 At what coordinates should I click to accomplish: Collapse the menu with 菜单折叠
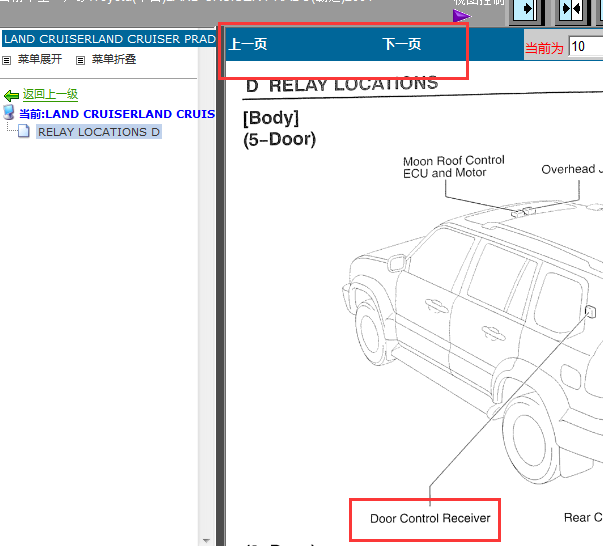click(114, 59)
